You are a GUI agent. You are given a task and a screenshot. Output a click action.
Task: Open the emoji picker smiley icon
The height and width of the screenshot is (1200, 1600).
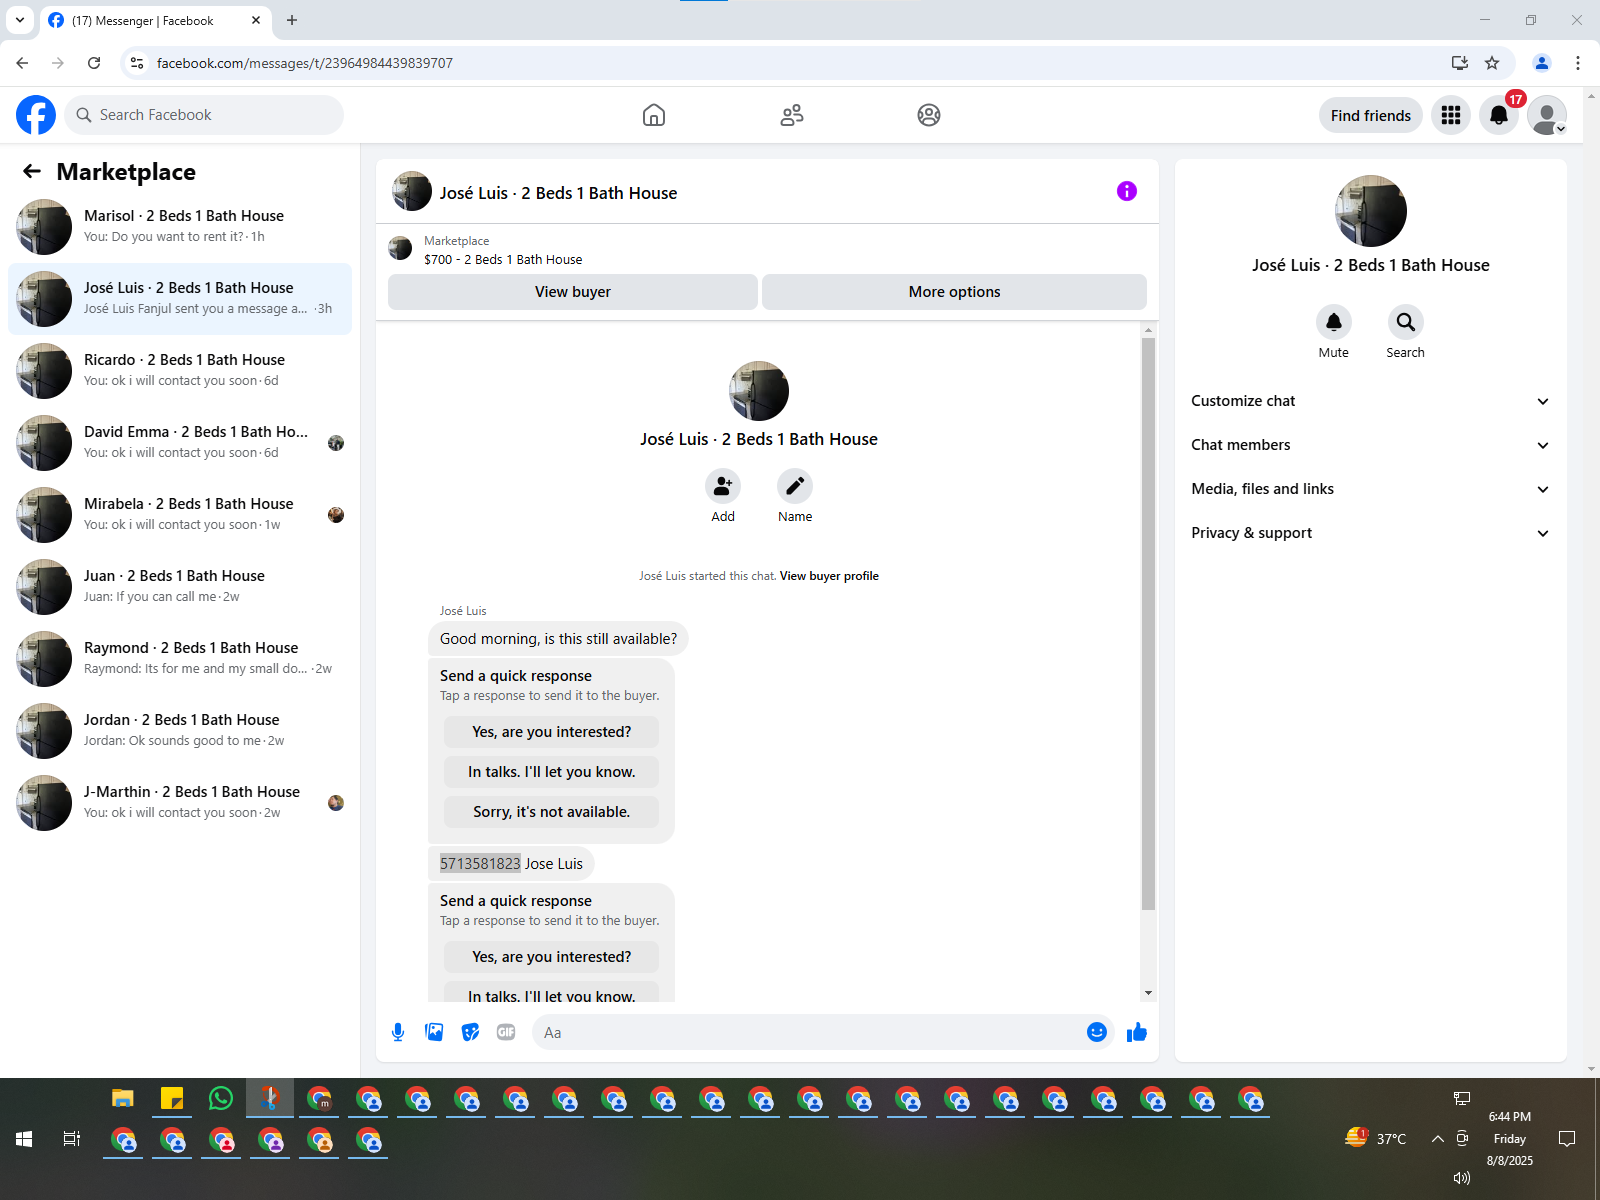tap(1097, 1032)
